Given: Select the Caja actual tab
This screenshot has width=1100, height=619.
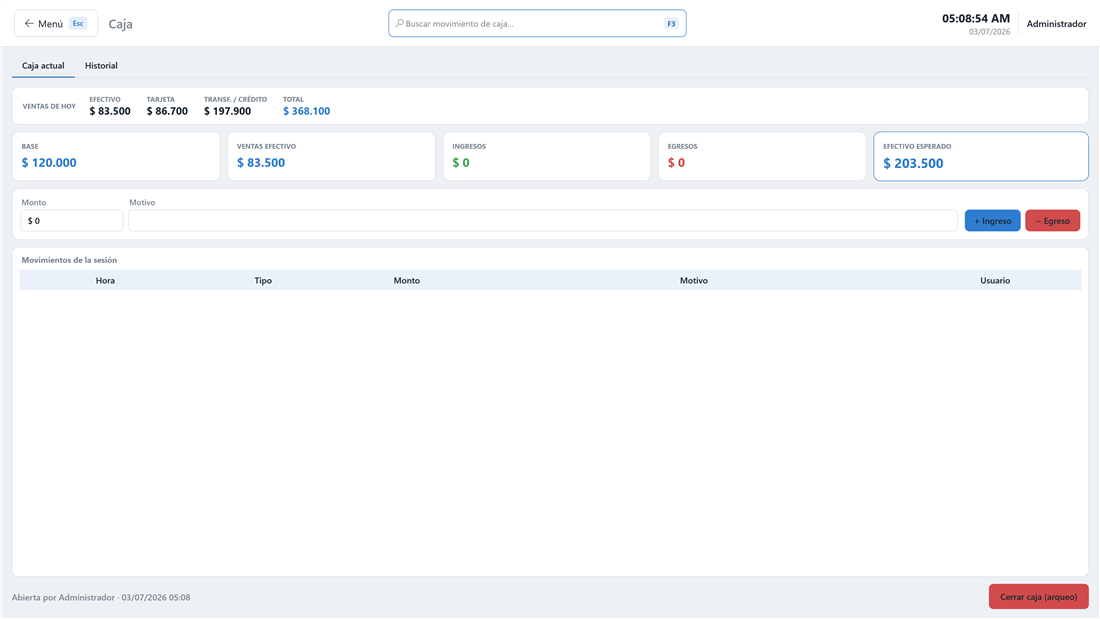Looking at the screenshot, I should [43, 66].
